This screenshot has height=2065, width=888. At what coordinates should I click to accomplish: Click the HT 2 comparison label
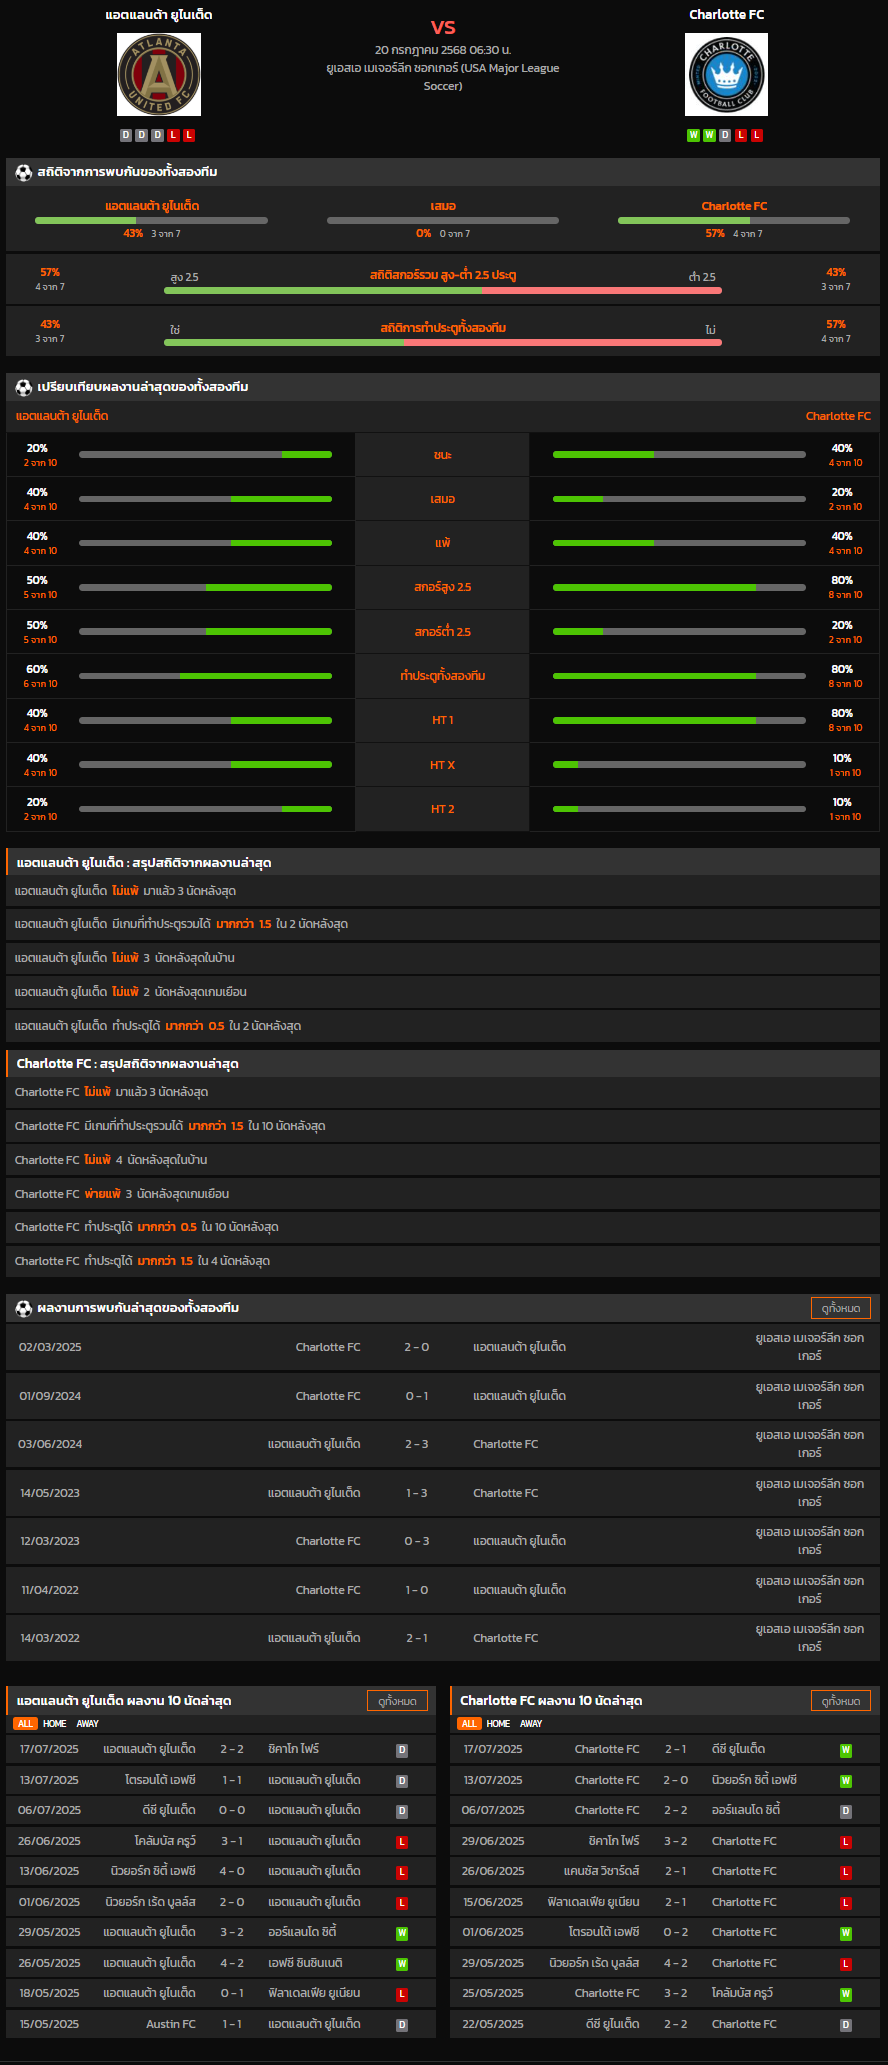click(443, 809)
